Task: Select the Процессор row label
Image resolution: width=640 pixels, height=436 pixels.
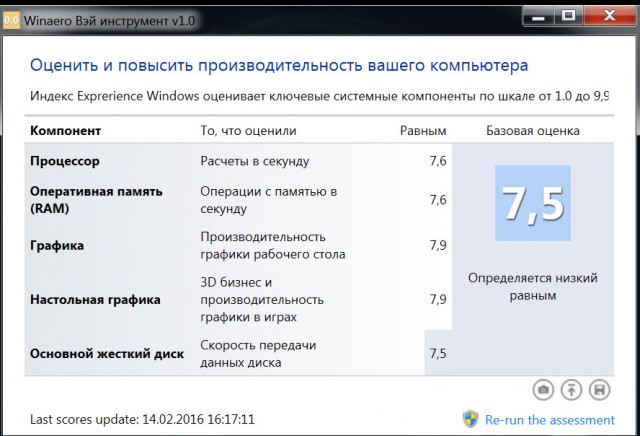Action: point(65,161)
